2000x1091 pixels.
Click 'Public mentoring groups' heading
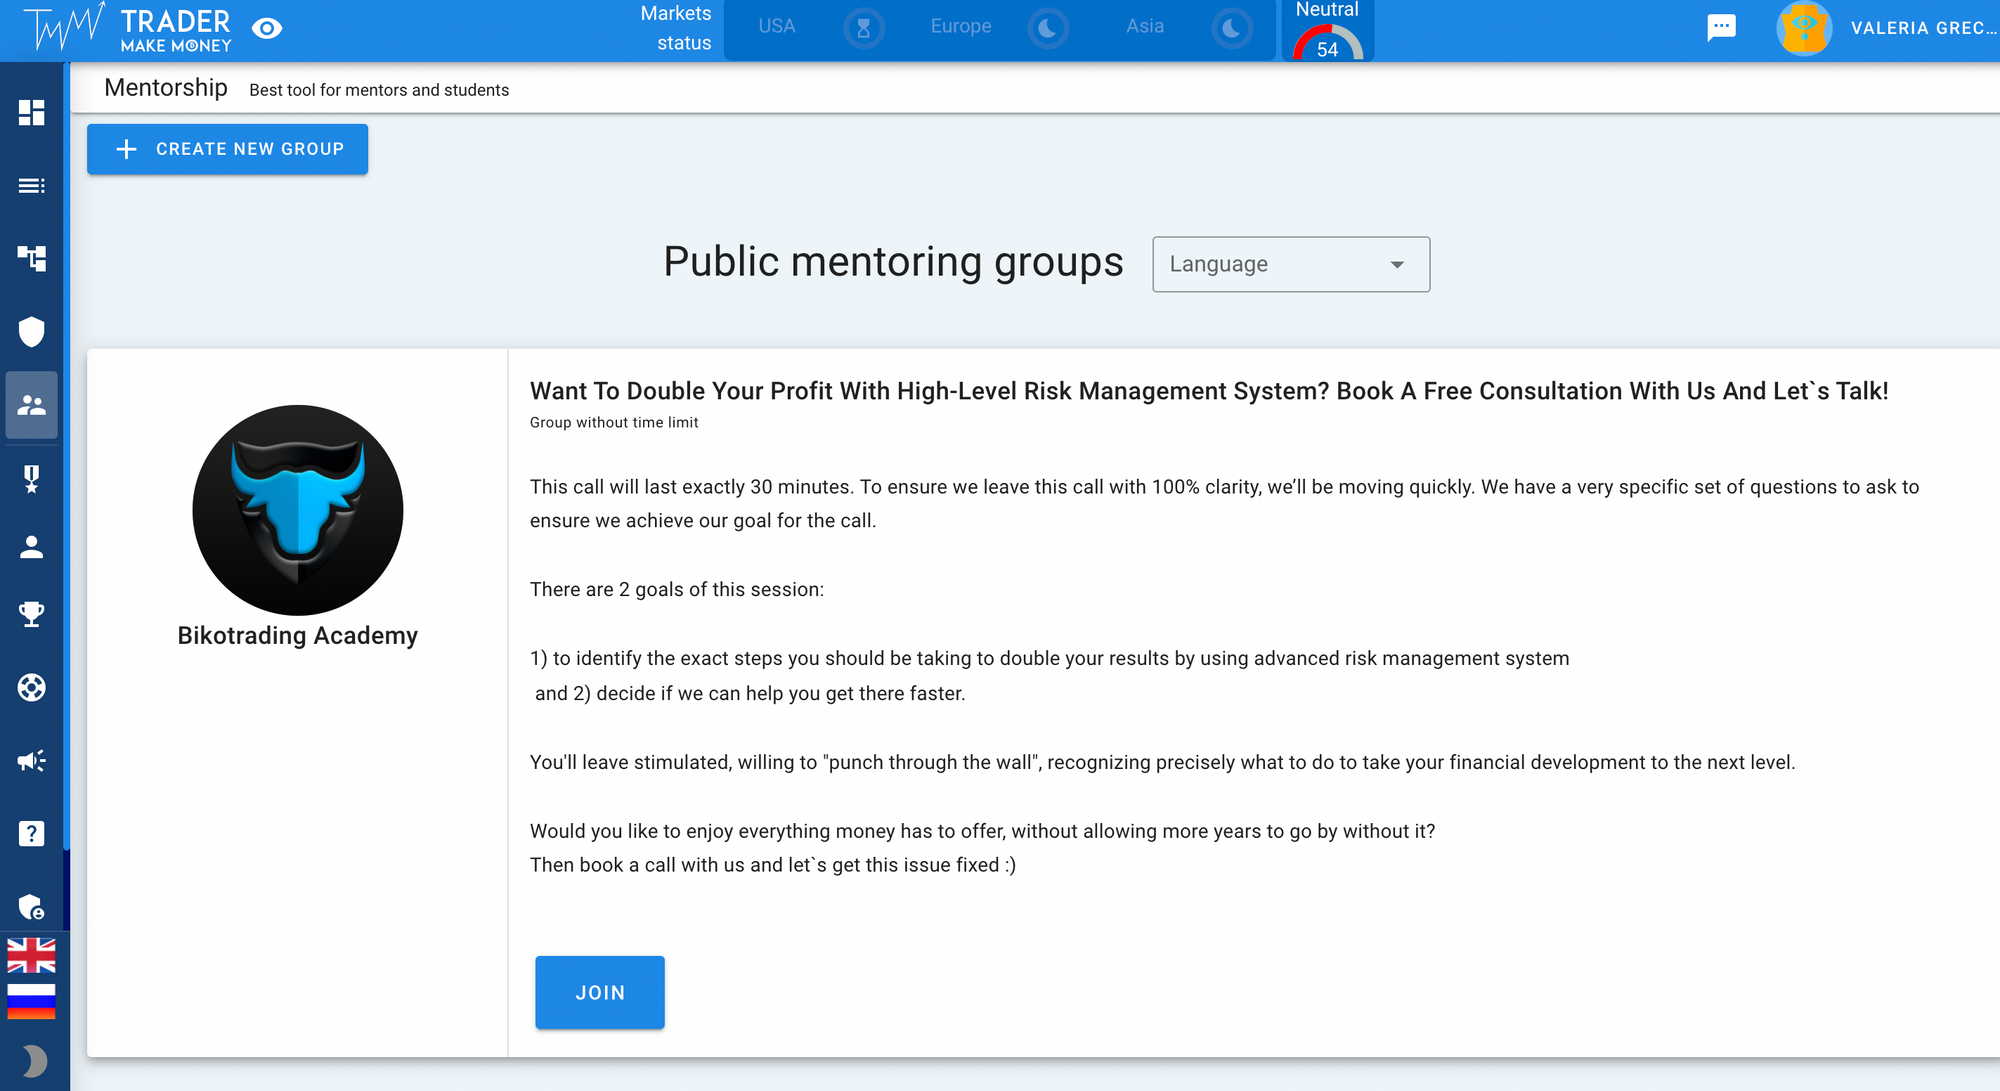[893, 262]
